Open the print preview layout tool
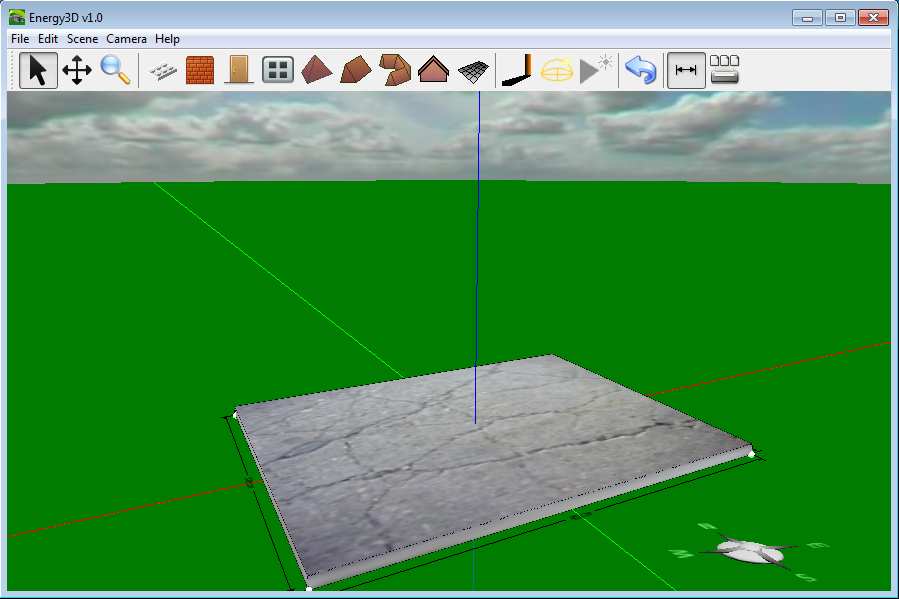The width and height of the screenshot is (899, 599). tap(725, 70)
